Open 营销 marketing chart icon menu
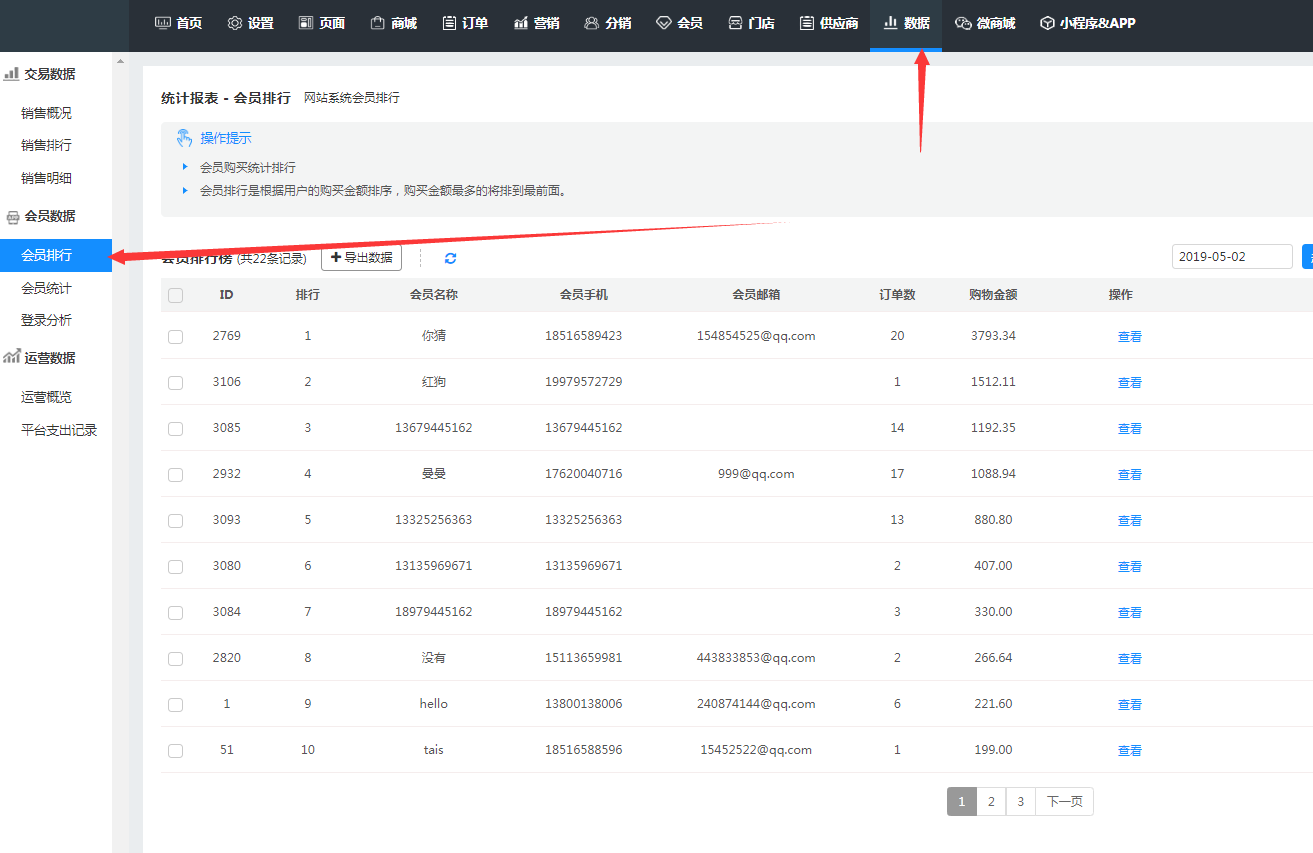This screenshot has height=853, width=1313. point(536,23)
